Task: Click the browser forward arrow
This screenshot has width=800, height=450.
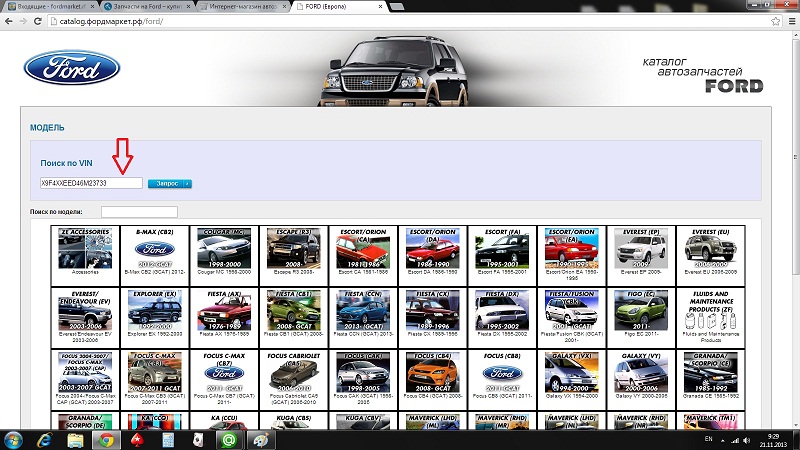Action: 23,21
